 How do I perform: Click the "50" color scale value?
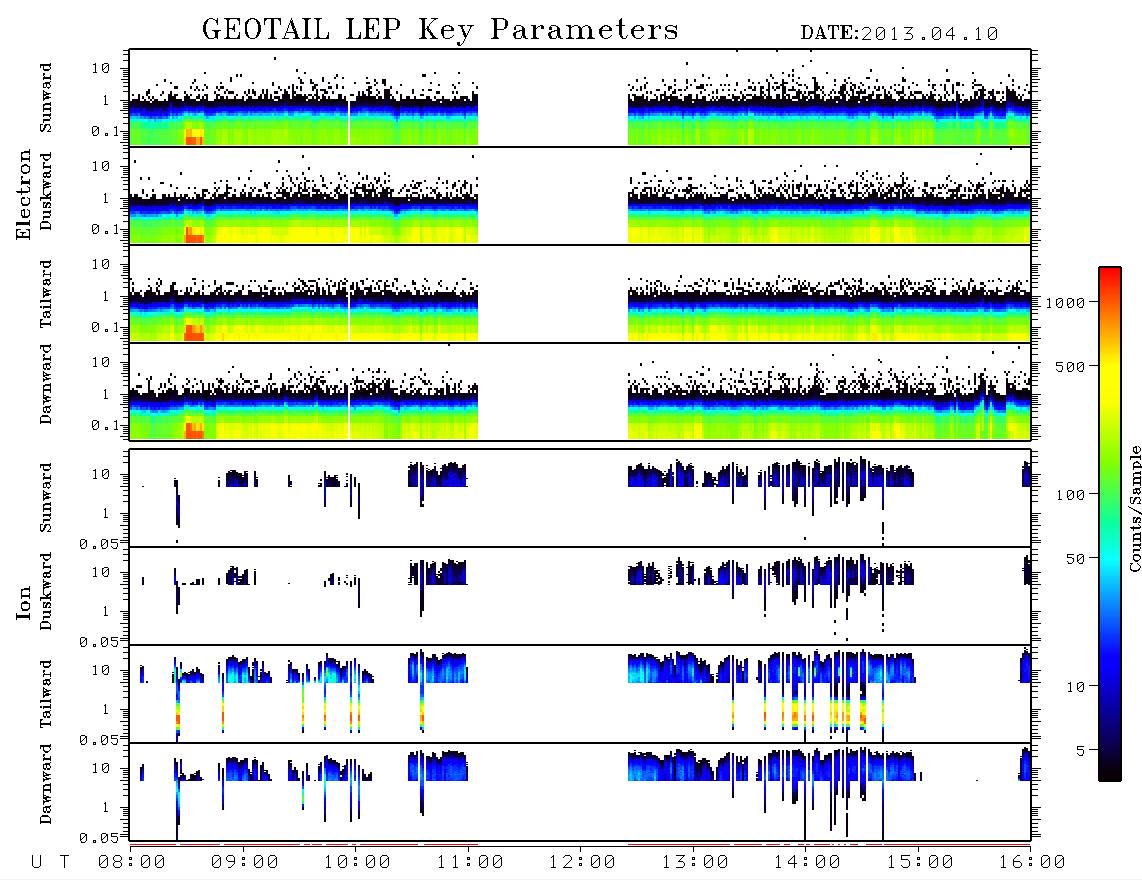(1076, 559)
